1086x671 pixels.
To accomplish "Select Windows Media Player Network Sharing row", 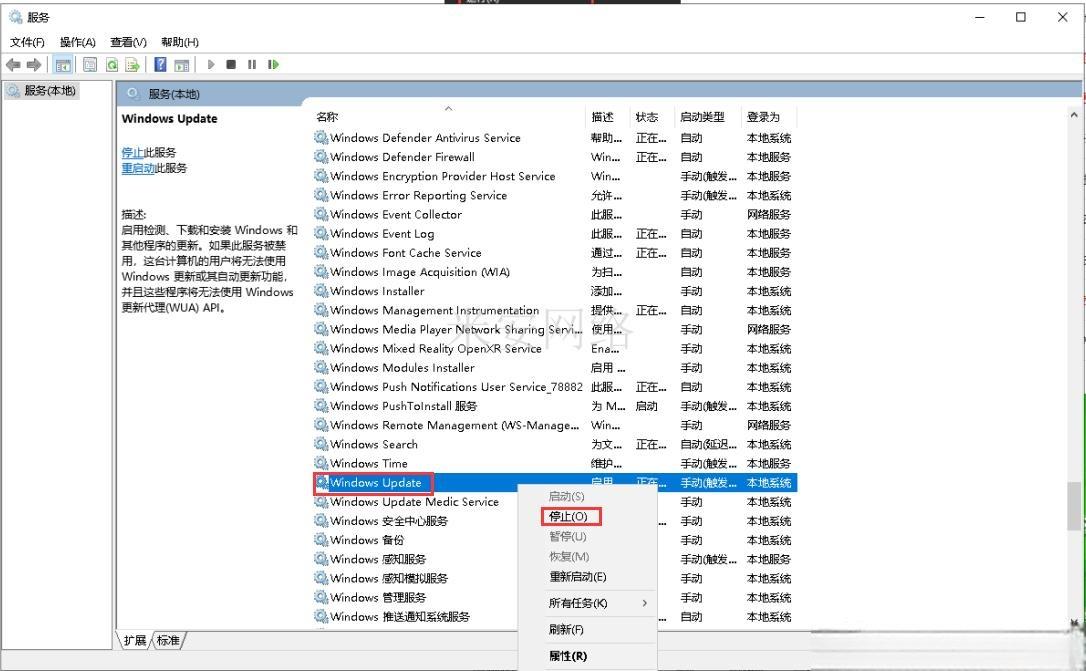I will (555, 330).
